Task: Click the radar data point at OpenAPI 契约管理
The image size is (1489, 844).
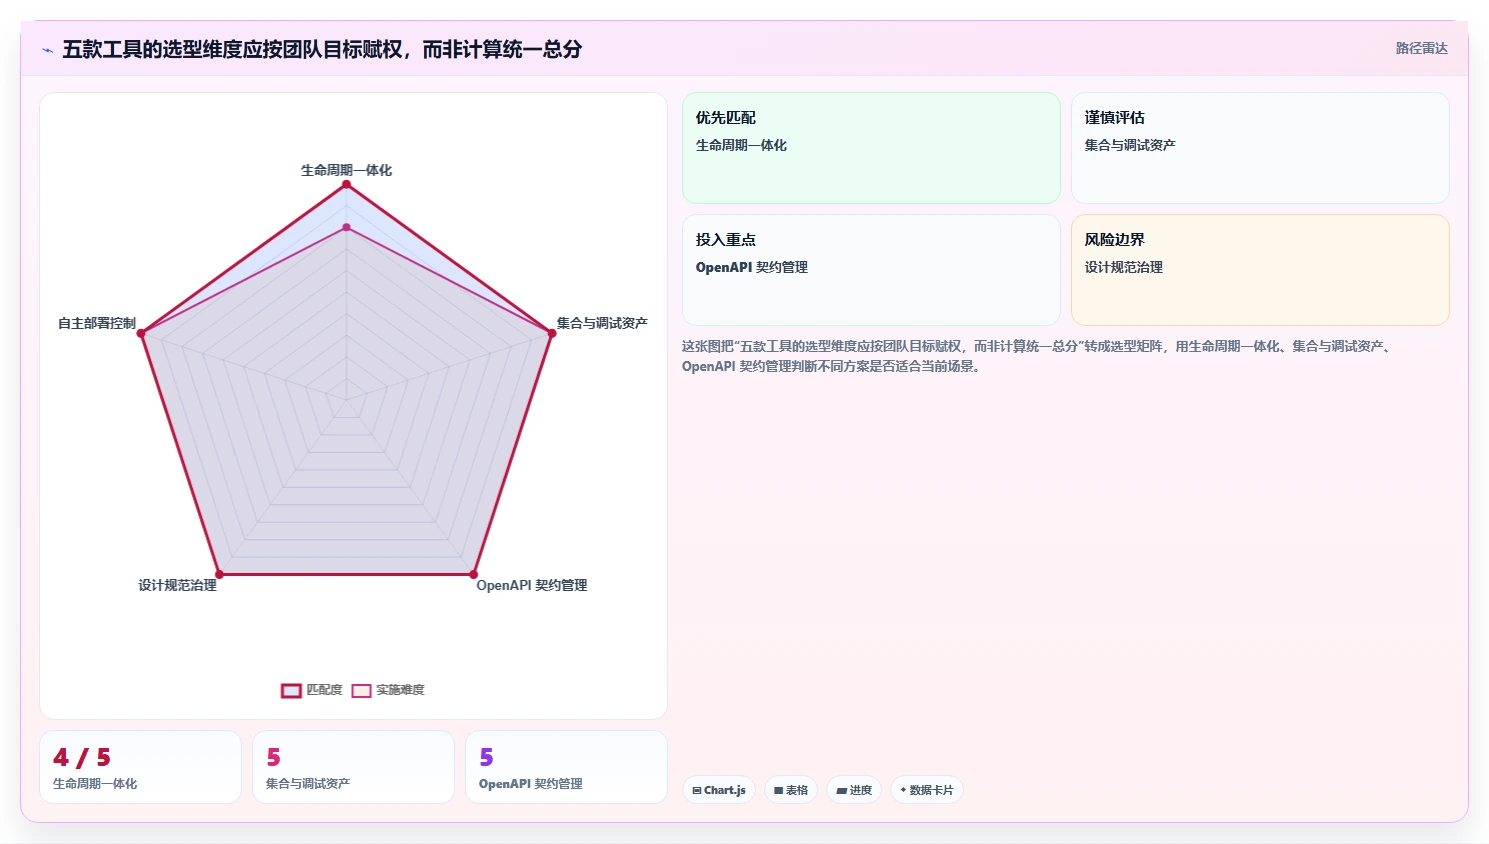Action: click(474, 575)
